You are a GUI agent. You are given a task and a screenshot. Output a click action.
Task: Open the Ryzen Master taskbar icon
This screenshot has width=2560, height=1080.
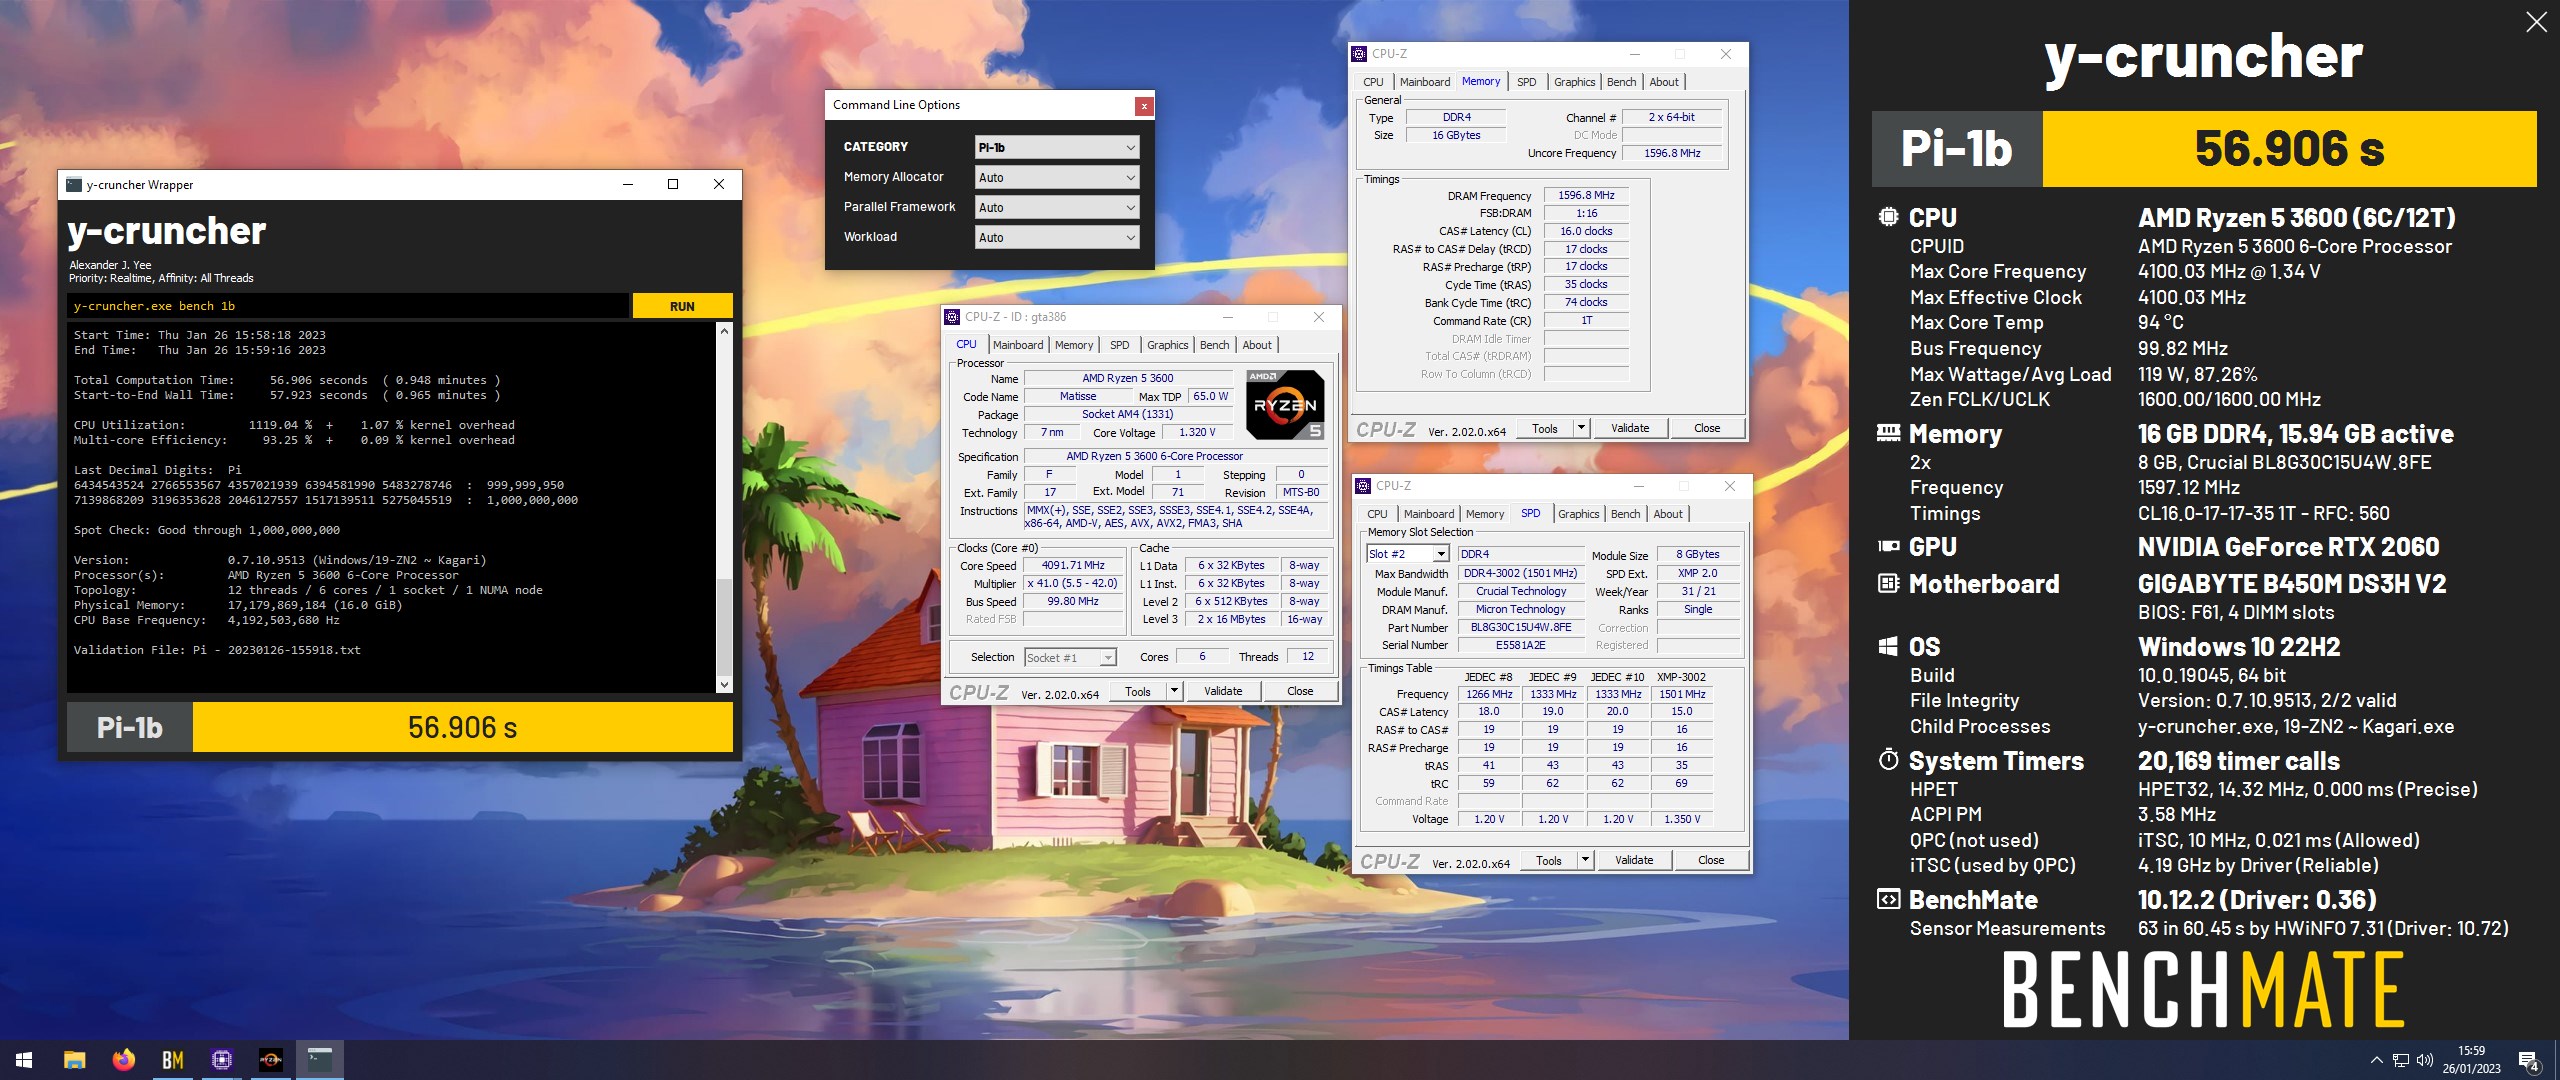[270, 1060]
